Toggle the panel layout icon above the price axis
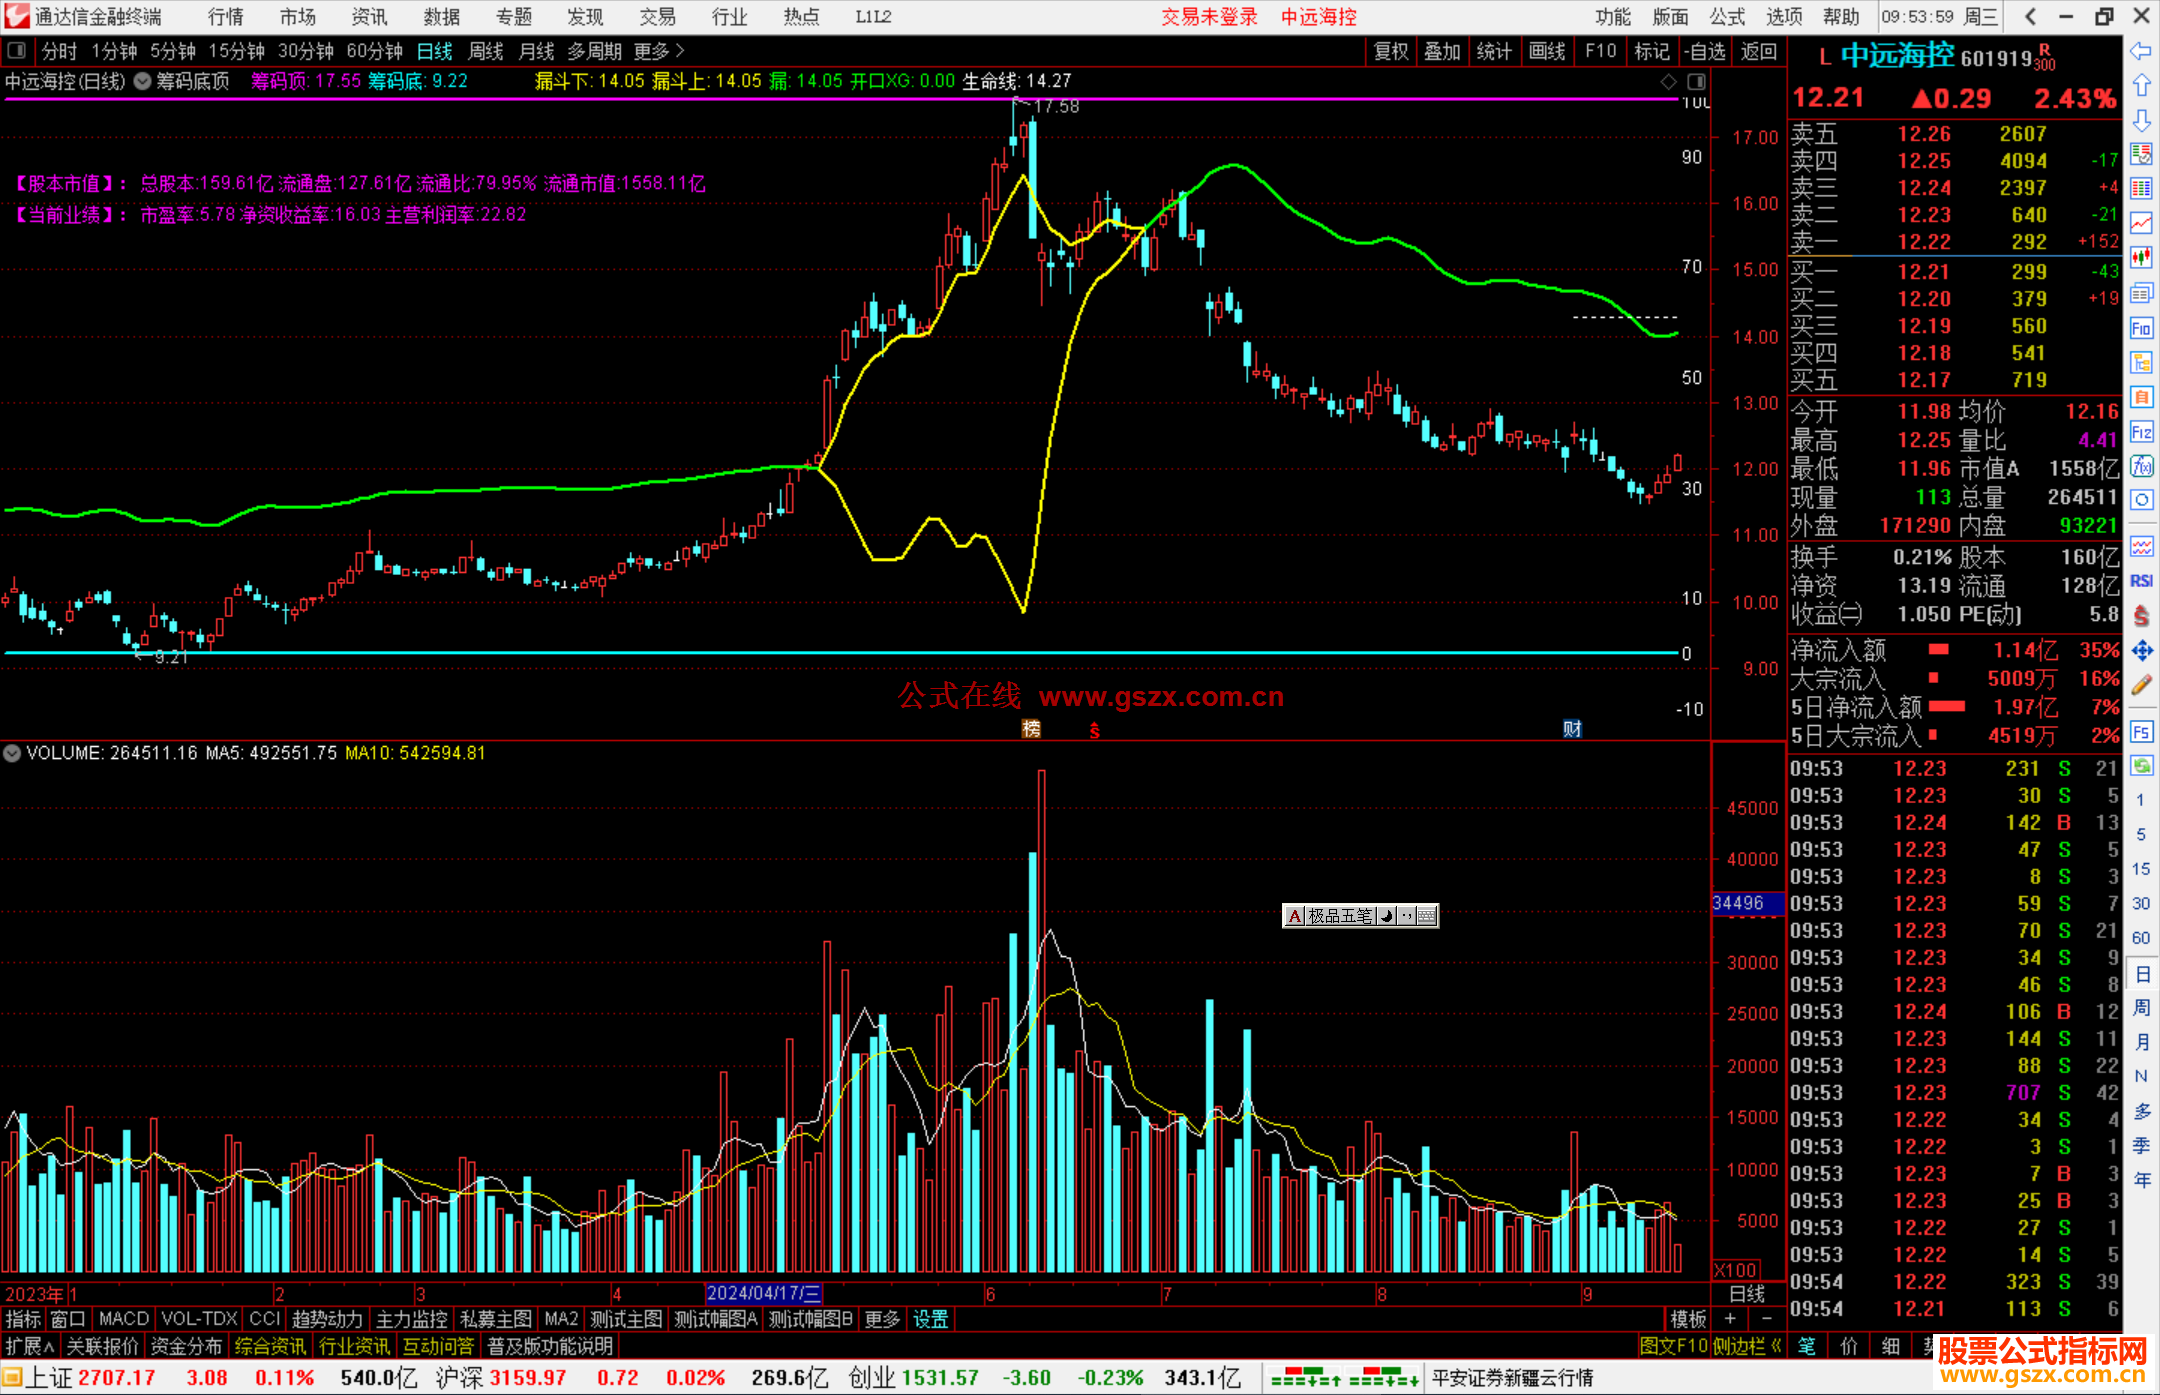The height and width of the screenshot is (1395, 2160). 1696,81
